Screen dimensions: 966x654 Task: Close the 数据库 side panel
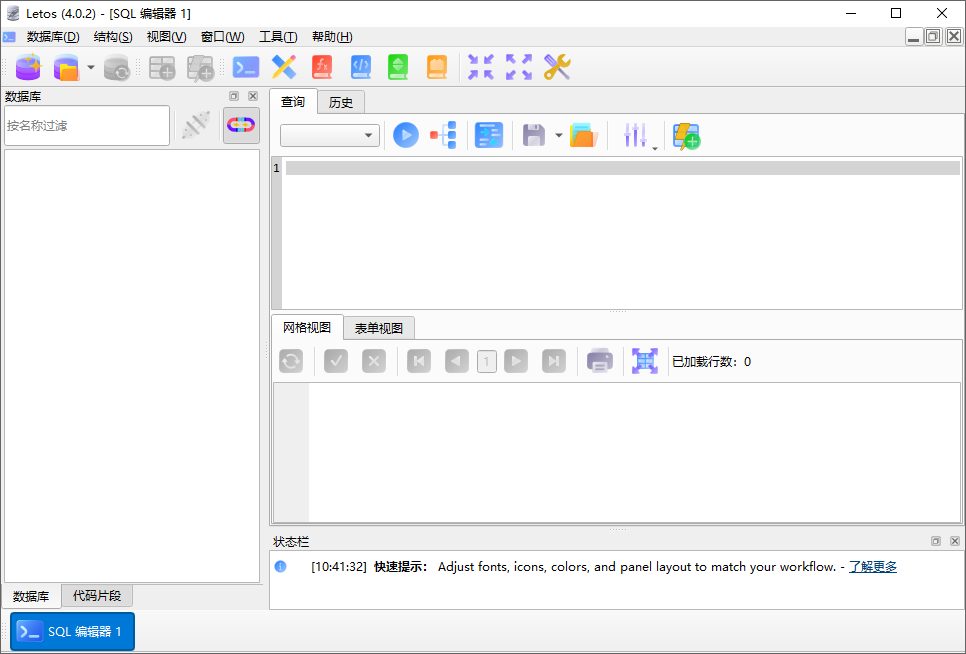tap(253, 96)
